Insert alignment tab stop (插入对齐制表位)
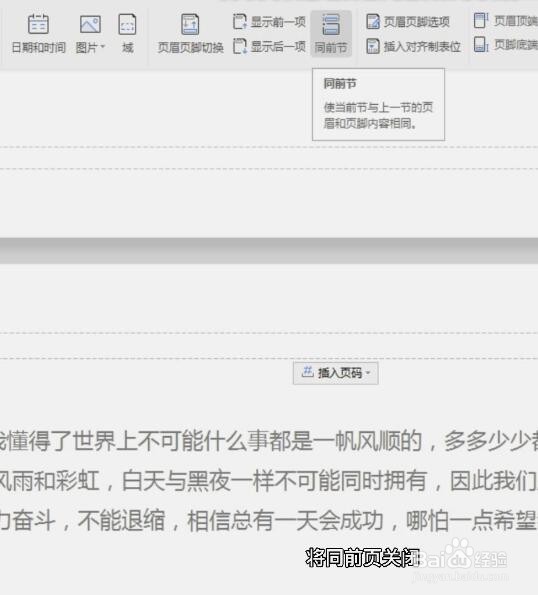Viewport: 538px width, 595px height. [413, 47]
